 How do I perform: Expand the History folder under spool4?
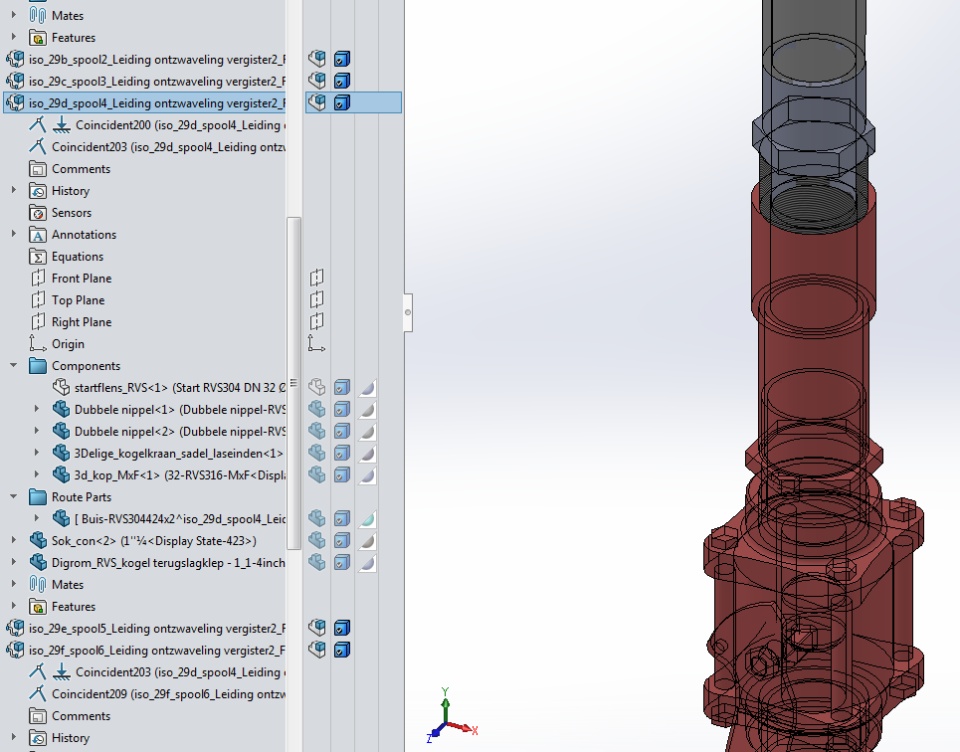pyautogui.click(x=13, y=190)
